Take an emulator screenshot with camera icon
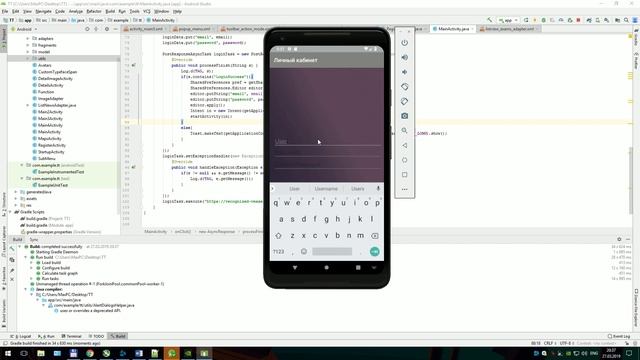The width and height of the screenshot is (640, 360). [404, 116]
